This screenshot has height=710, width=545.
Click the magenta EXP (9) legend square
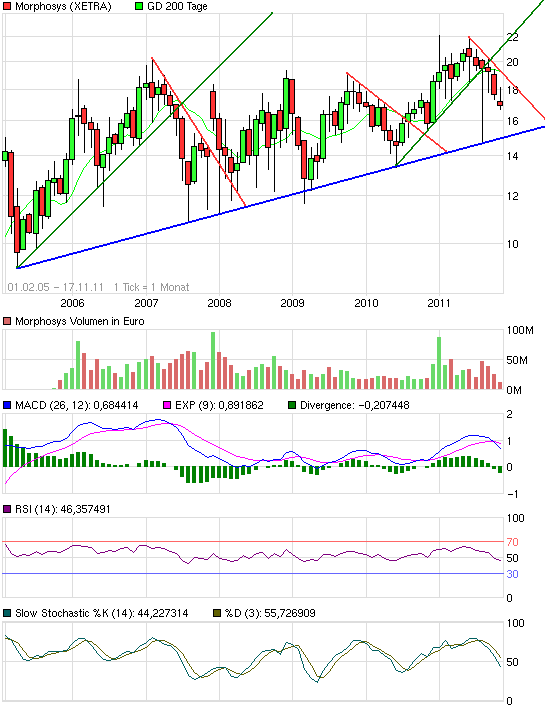[x=167, y=405]
